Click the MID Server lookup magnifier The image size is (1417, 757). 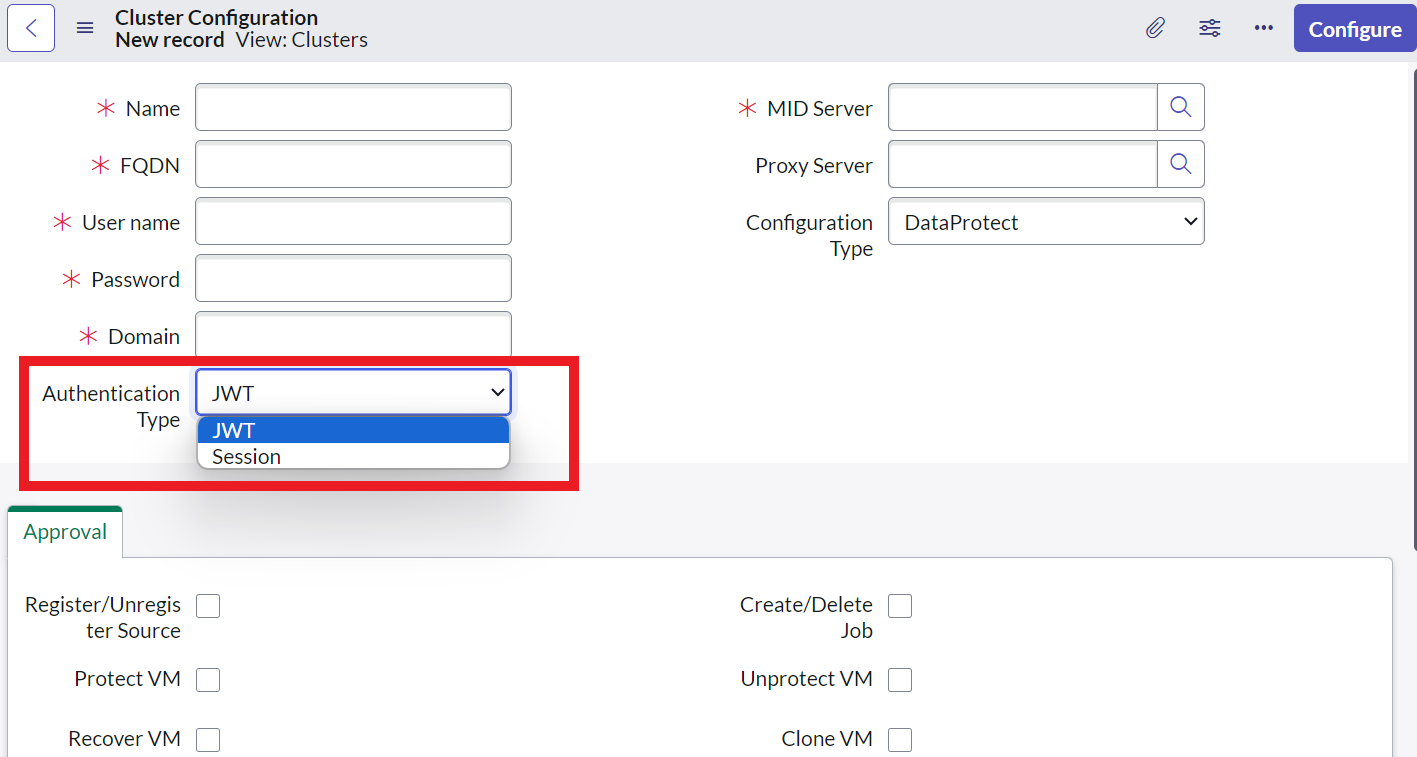coord(1180,107)
